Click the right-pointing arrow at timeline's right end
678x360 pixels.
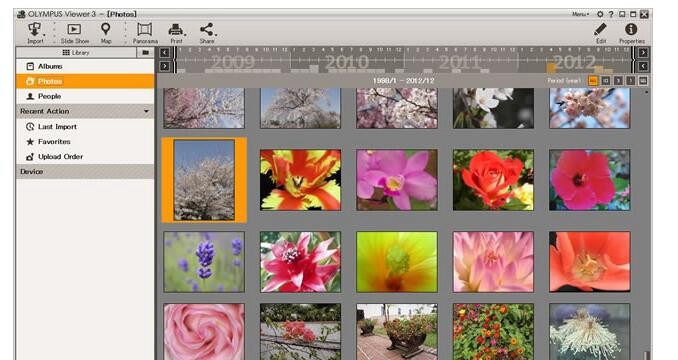pos(643,53)
